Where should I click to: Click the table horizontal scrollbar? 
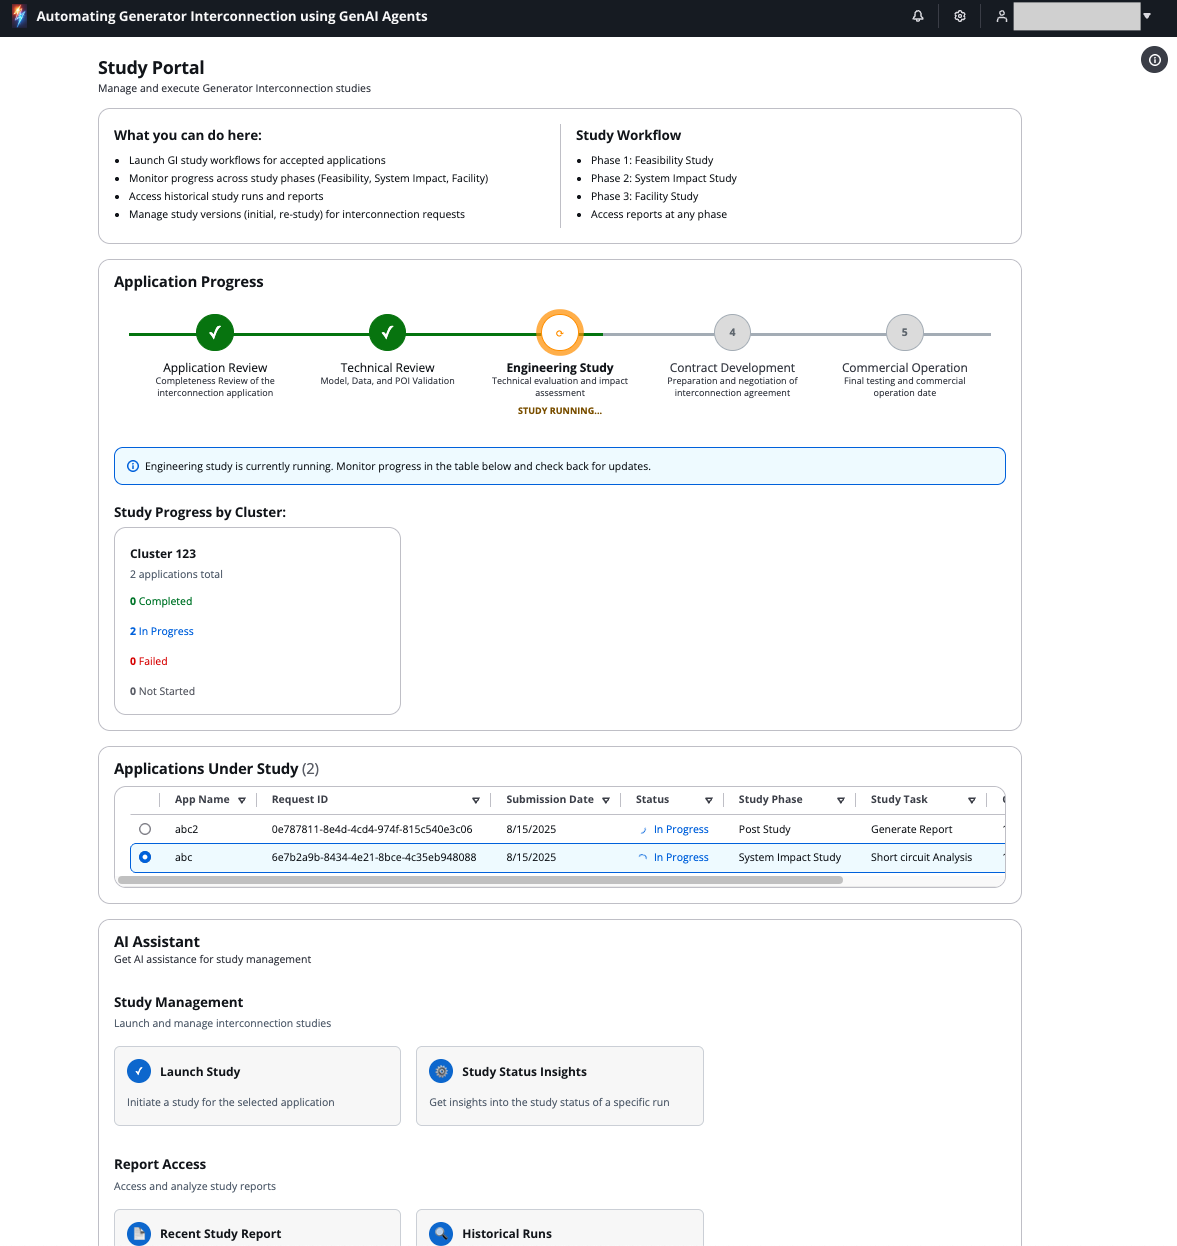pos(480,880)
